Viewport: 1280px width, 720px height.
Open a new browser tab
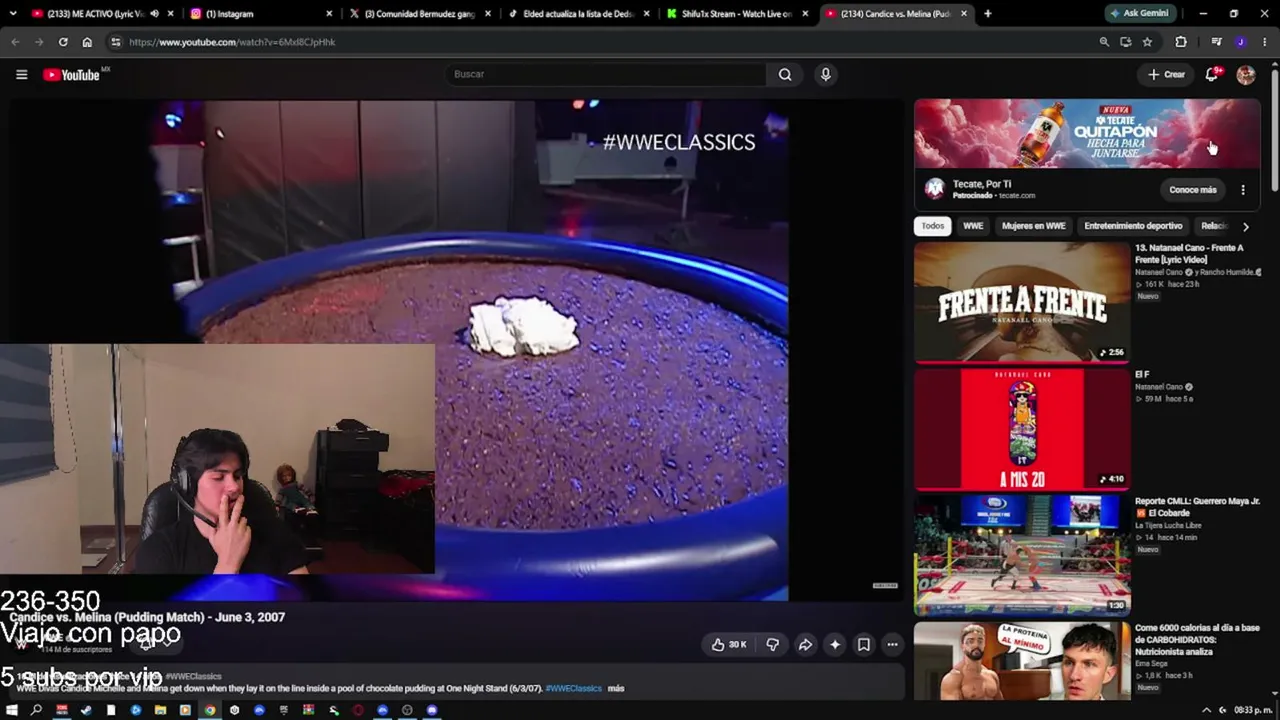pyautogui.click(x=988, y=14)
